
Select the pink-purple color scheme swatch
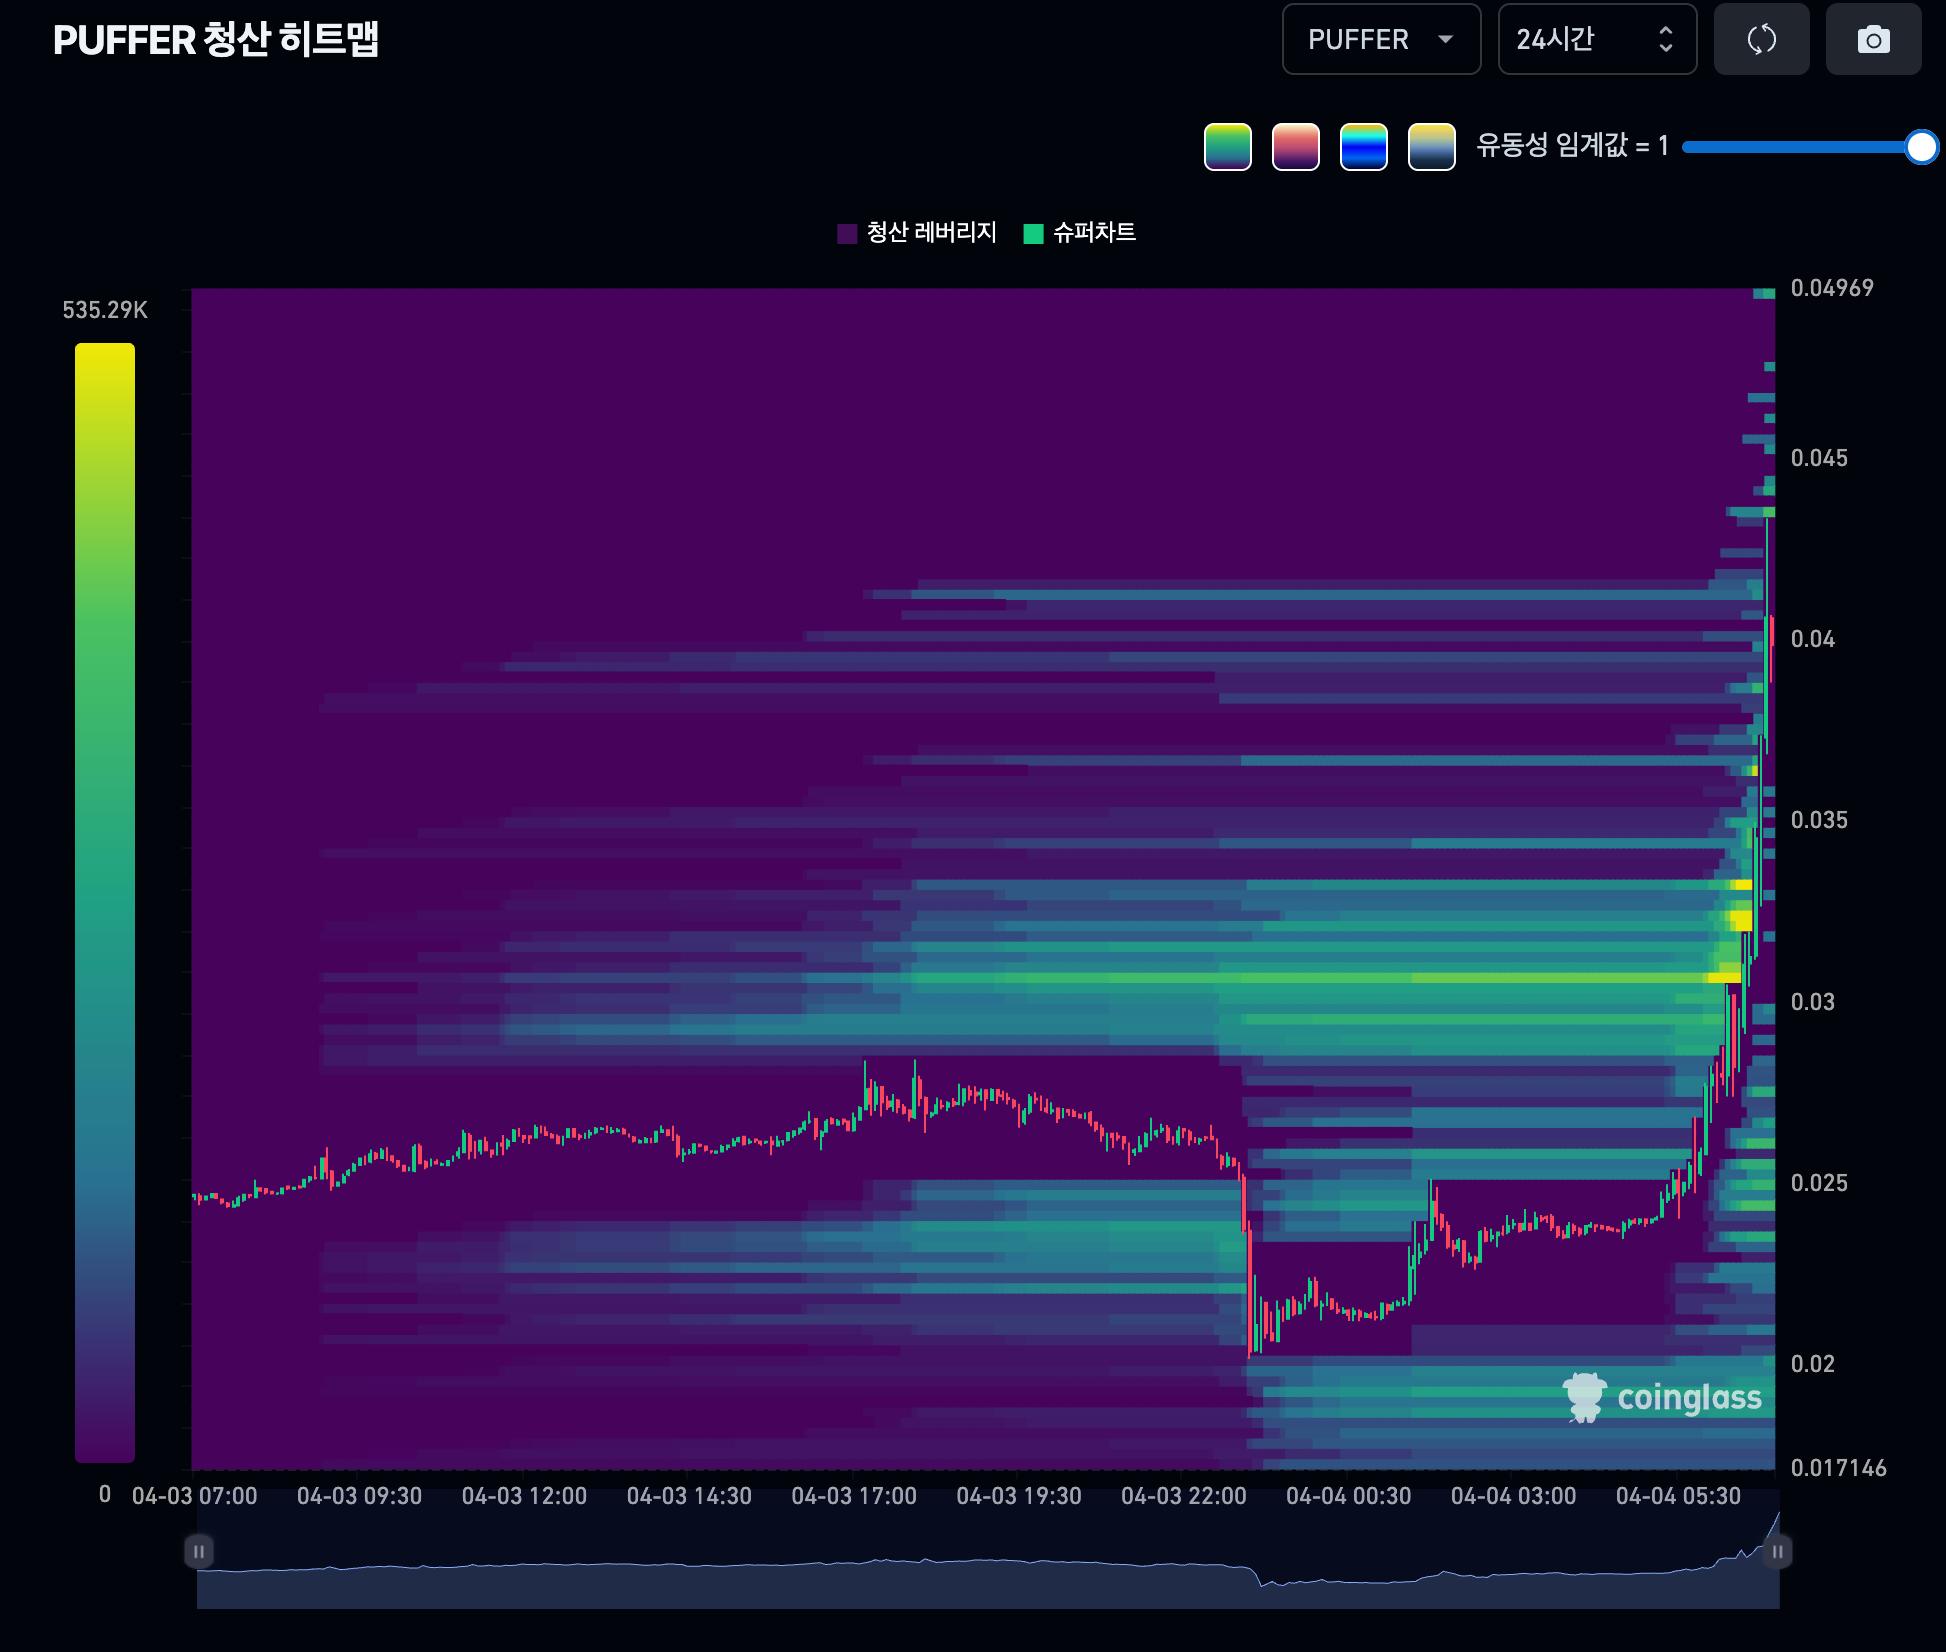(1295, 147)
